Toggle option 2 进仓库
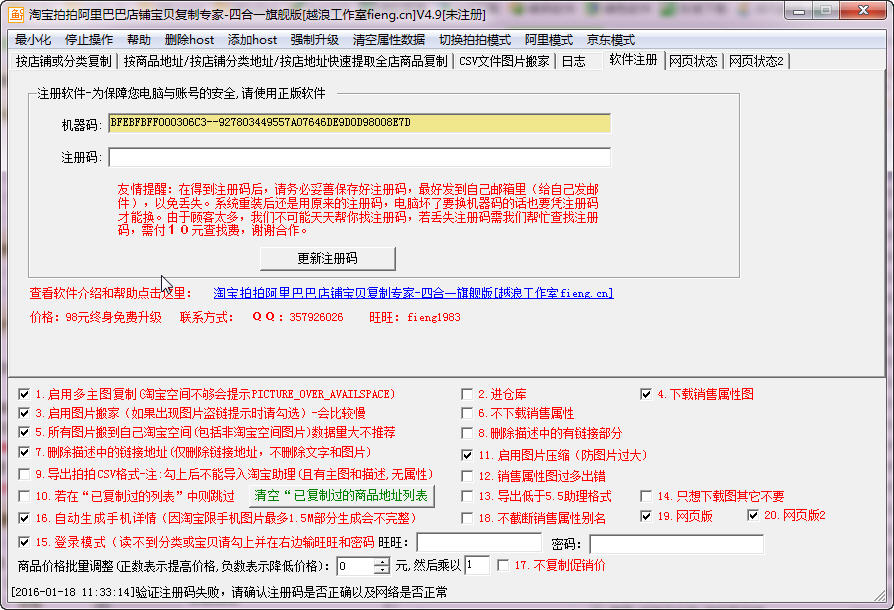The height and width of the screenshot is (610, 894). [467, 394]
